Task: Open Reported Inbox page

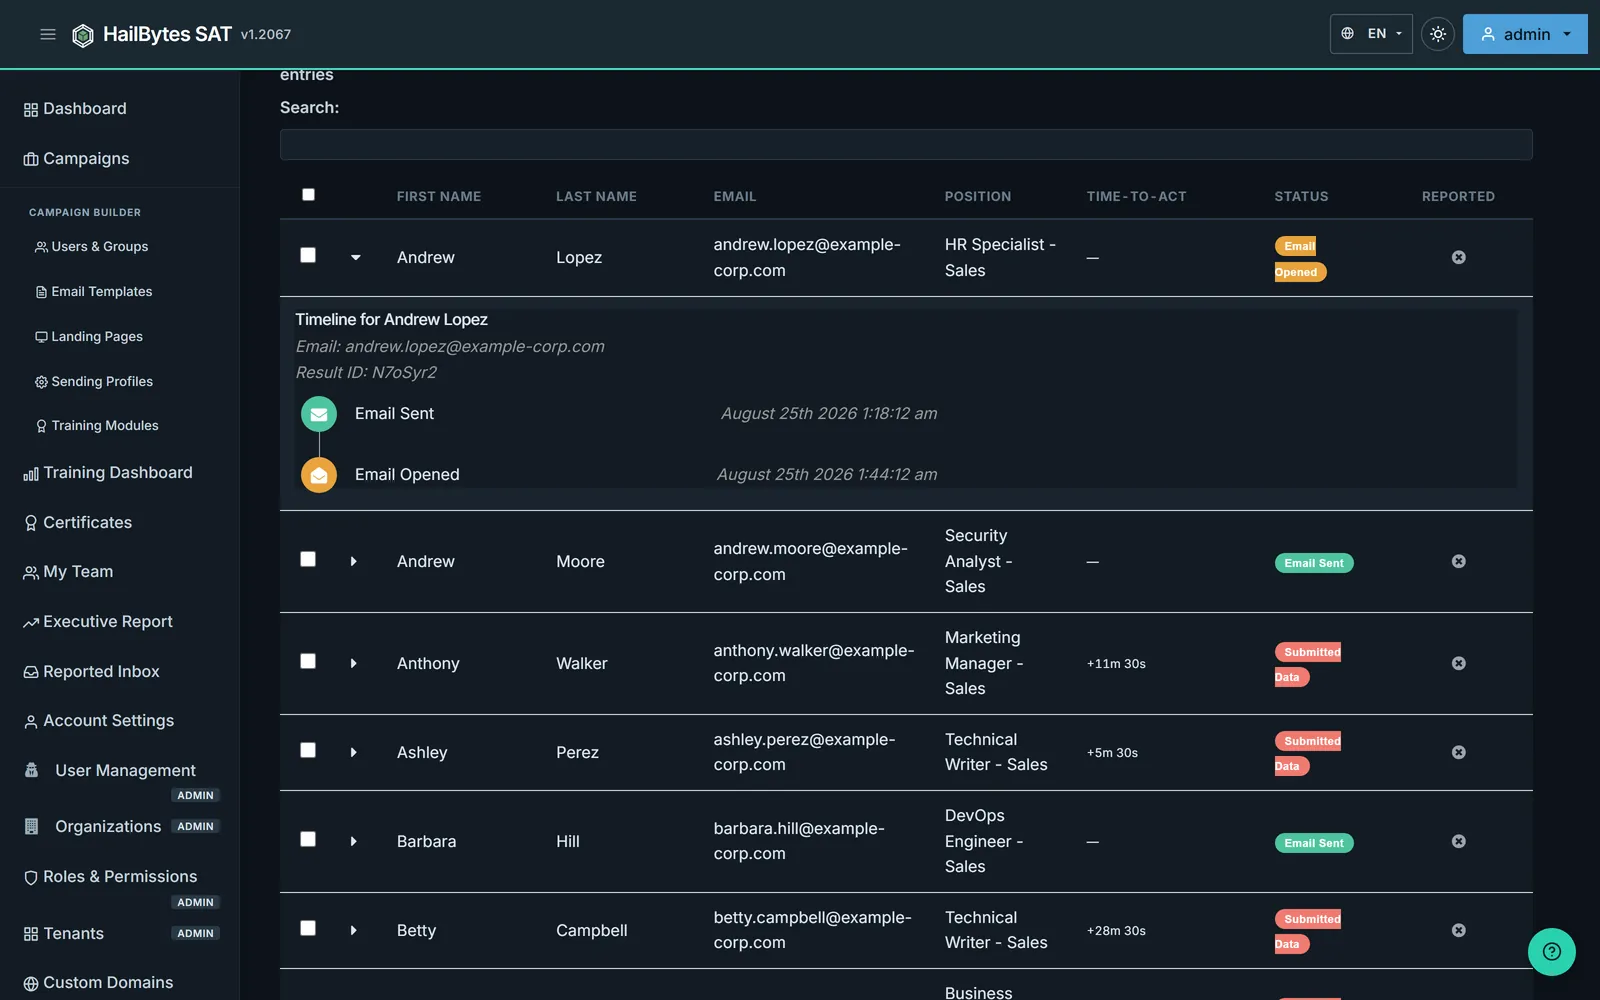Action: coord(91,672)
